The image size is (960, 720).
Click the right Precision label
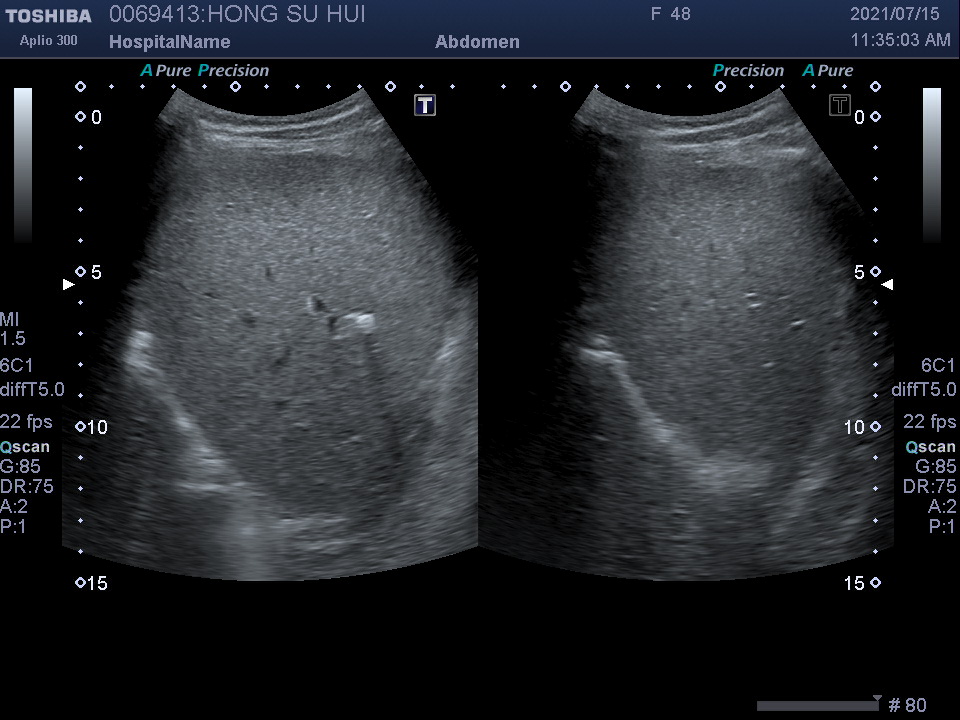(748, 71)
